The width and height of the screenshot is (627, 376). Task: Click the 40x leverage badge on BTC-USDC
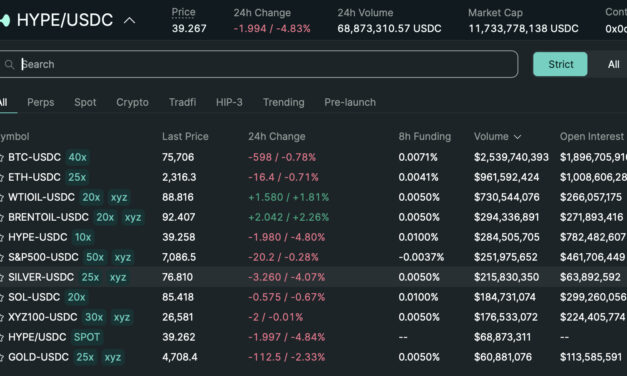pos(78,157)
